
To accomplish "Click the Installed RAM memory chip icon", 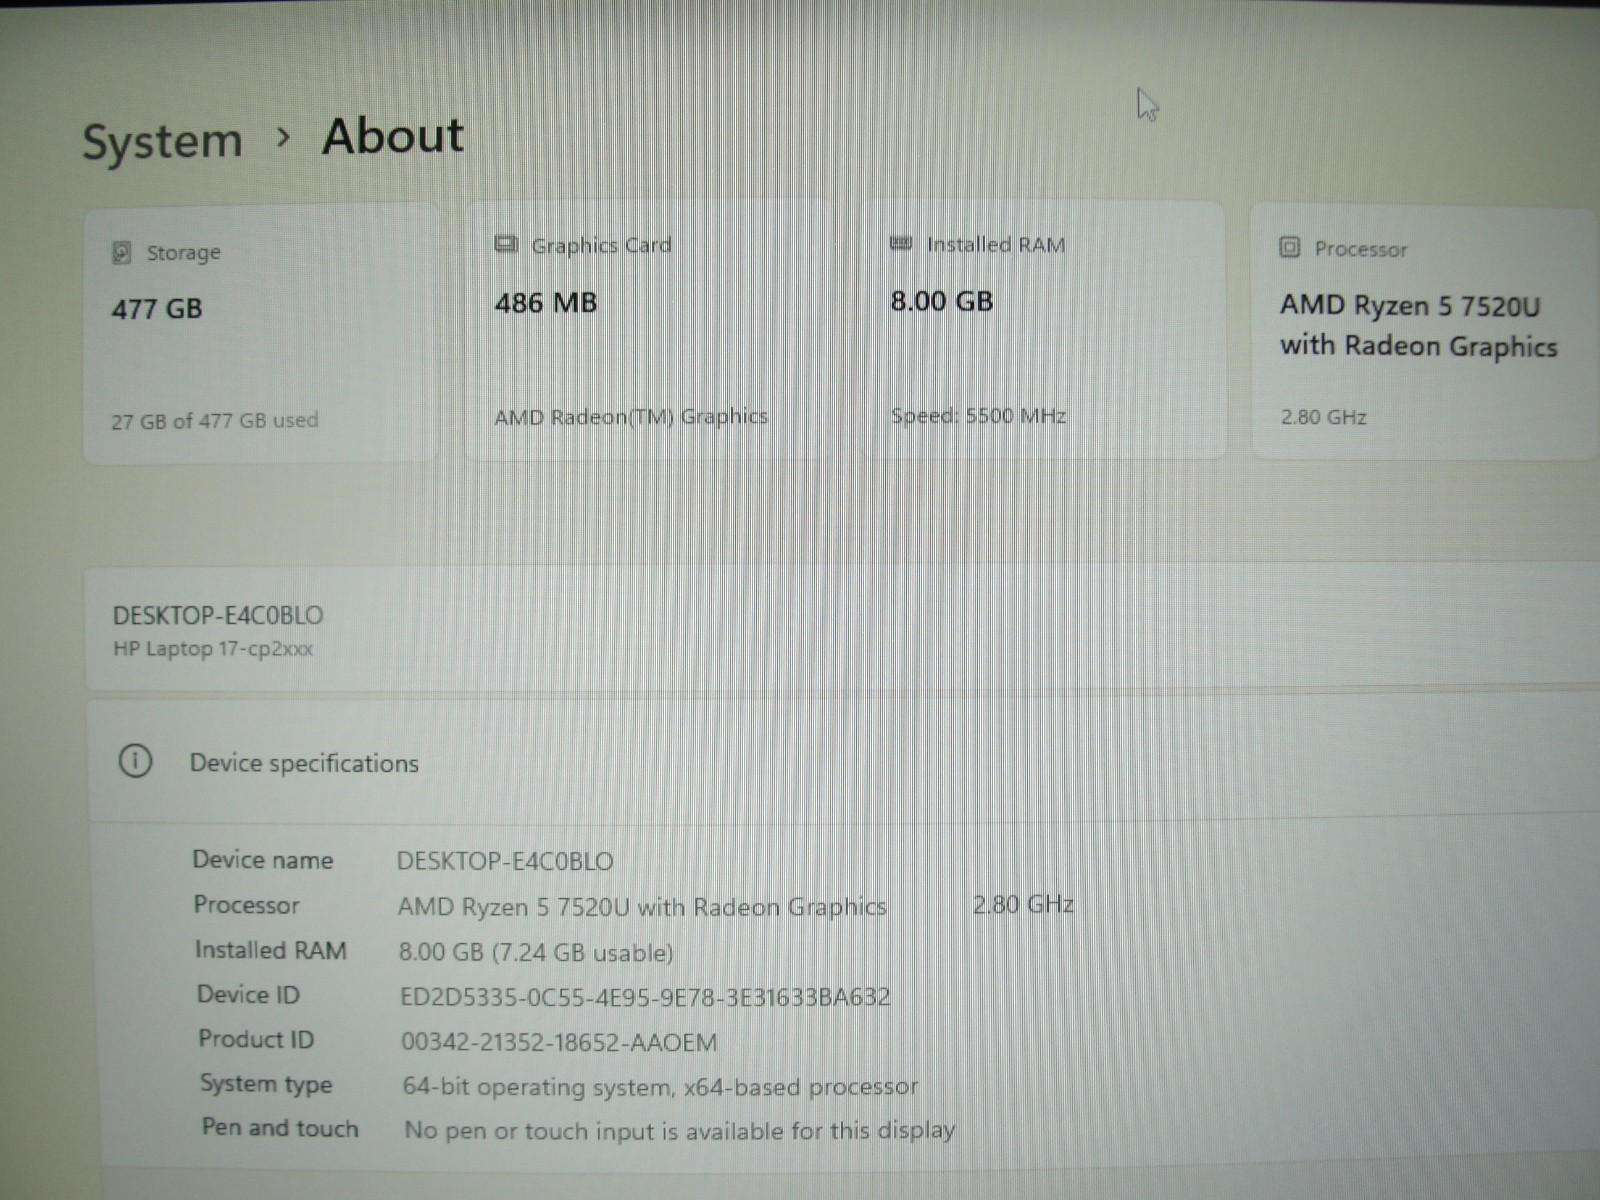I will click(901, 243).
